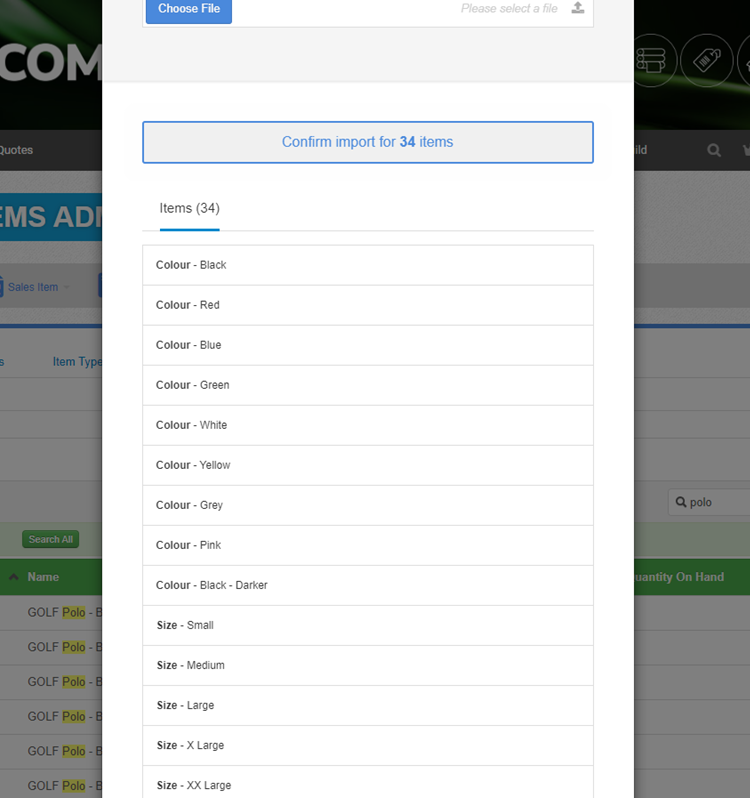Select the 'Colour - White' row
Viewport: 750px width, 798px height.
[368, 425]
